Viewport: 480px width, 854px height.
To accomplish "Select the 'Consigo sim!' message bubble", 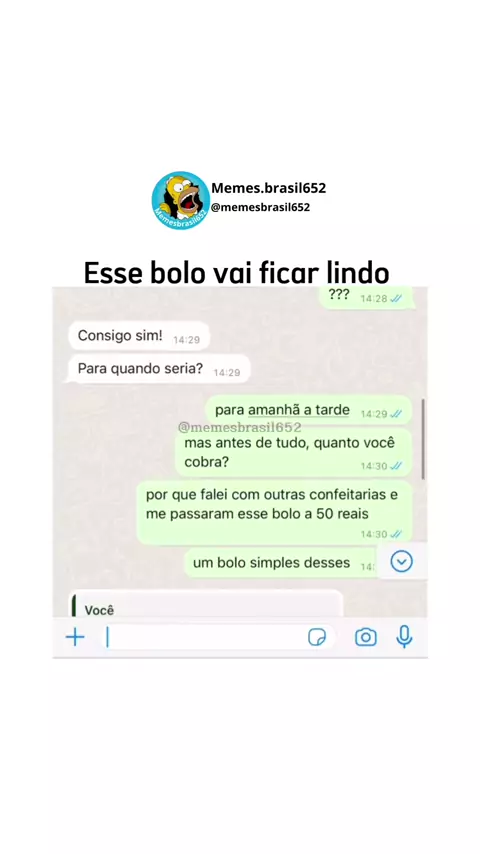I will [x=139, y=336].
